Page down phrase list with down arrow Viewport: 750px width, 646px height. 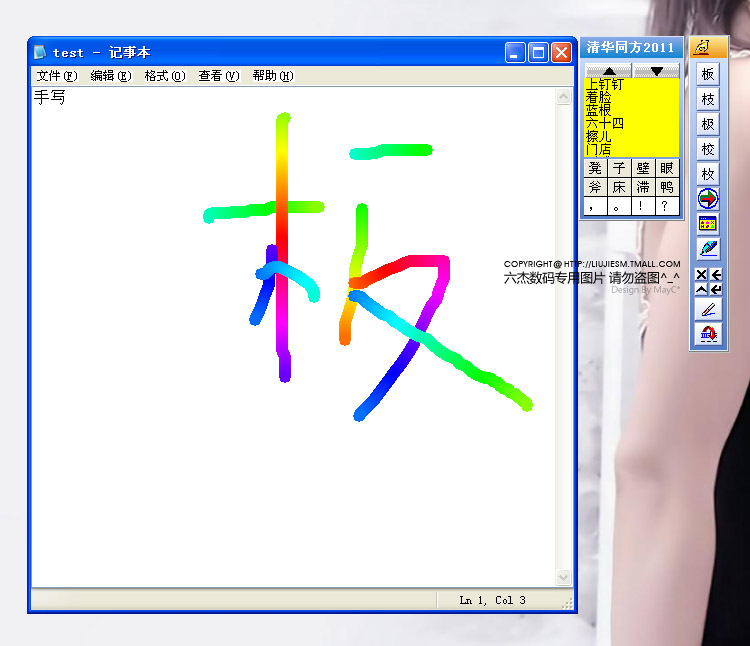(x=656, y=71)
